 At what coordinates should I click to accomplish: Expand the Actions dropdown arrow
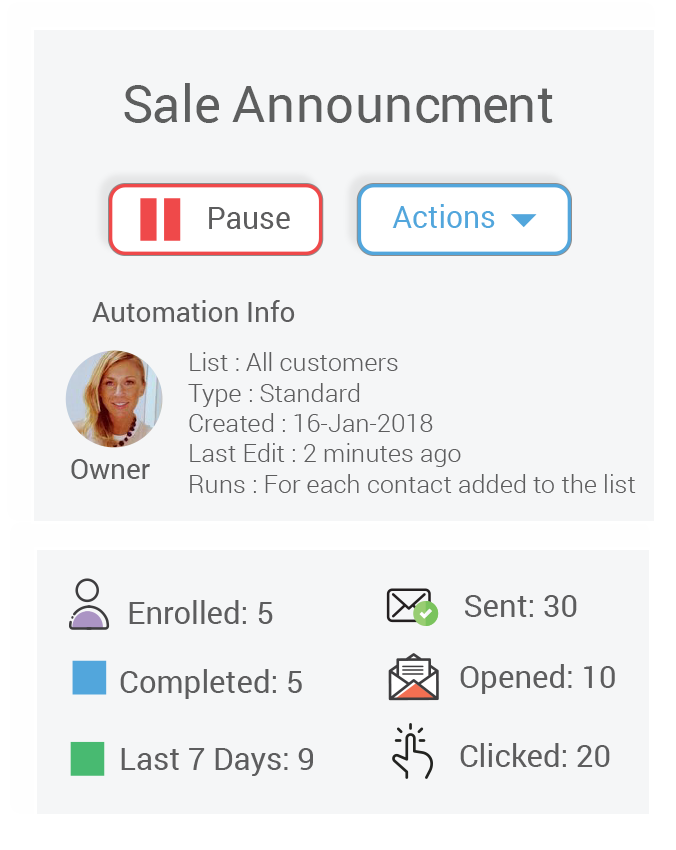pos(523,220)
